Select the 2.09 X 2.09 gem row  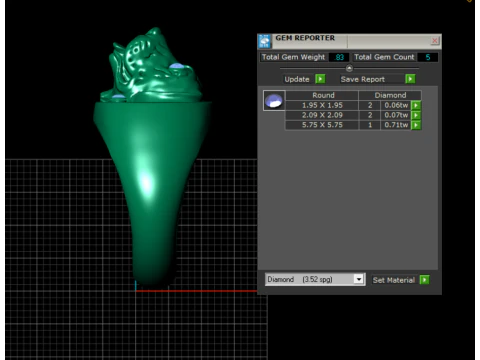353,115
